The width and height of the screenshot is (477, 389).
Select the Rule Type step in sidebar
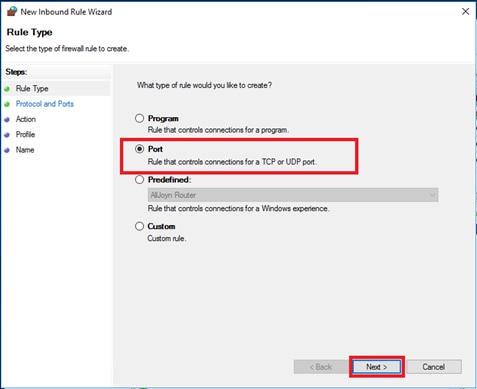click(x=32, y=89)
